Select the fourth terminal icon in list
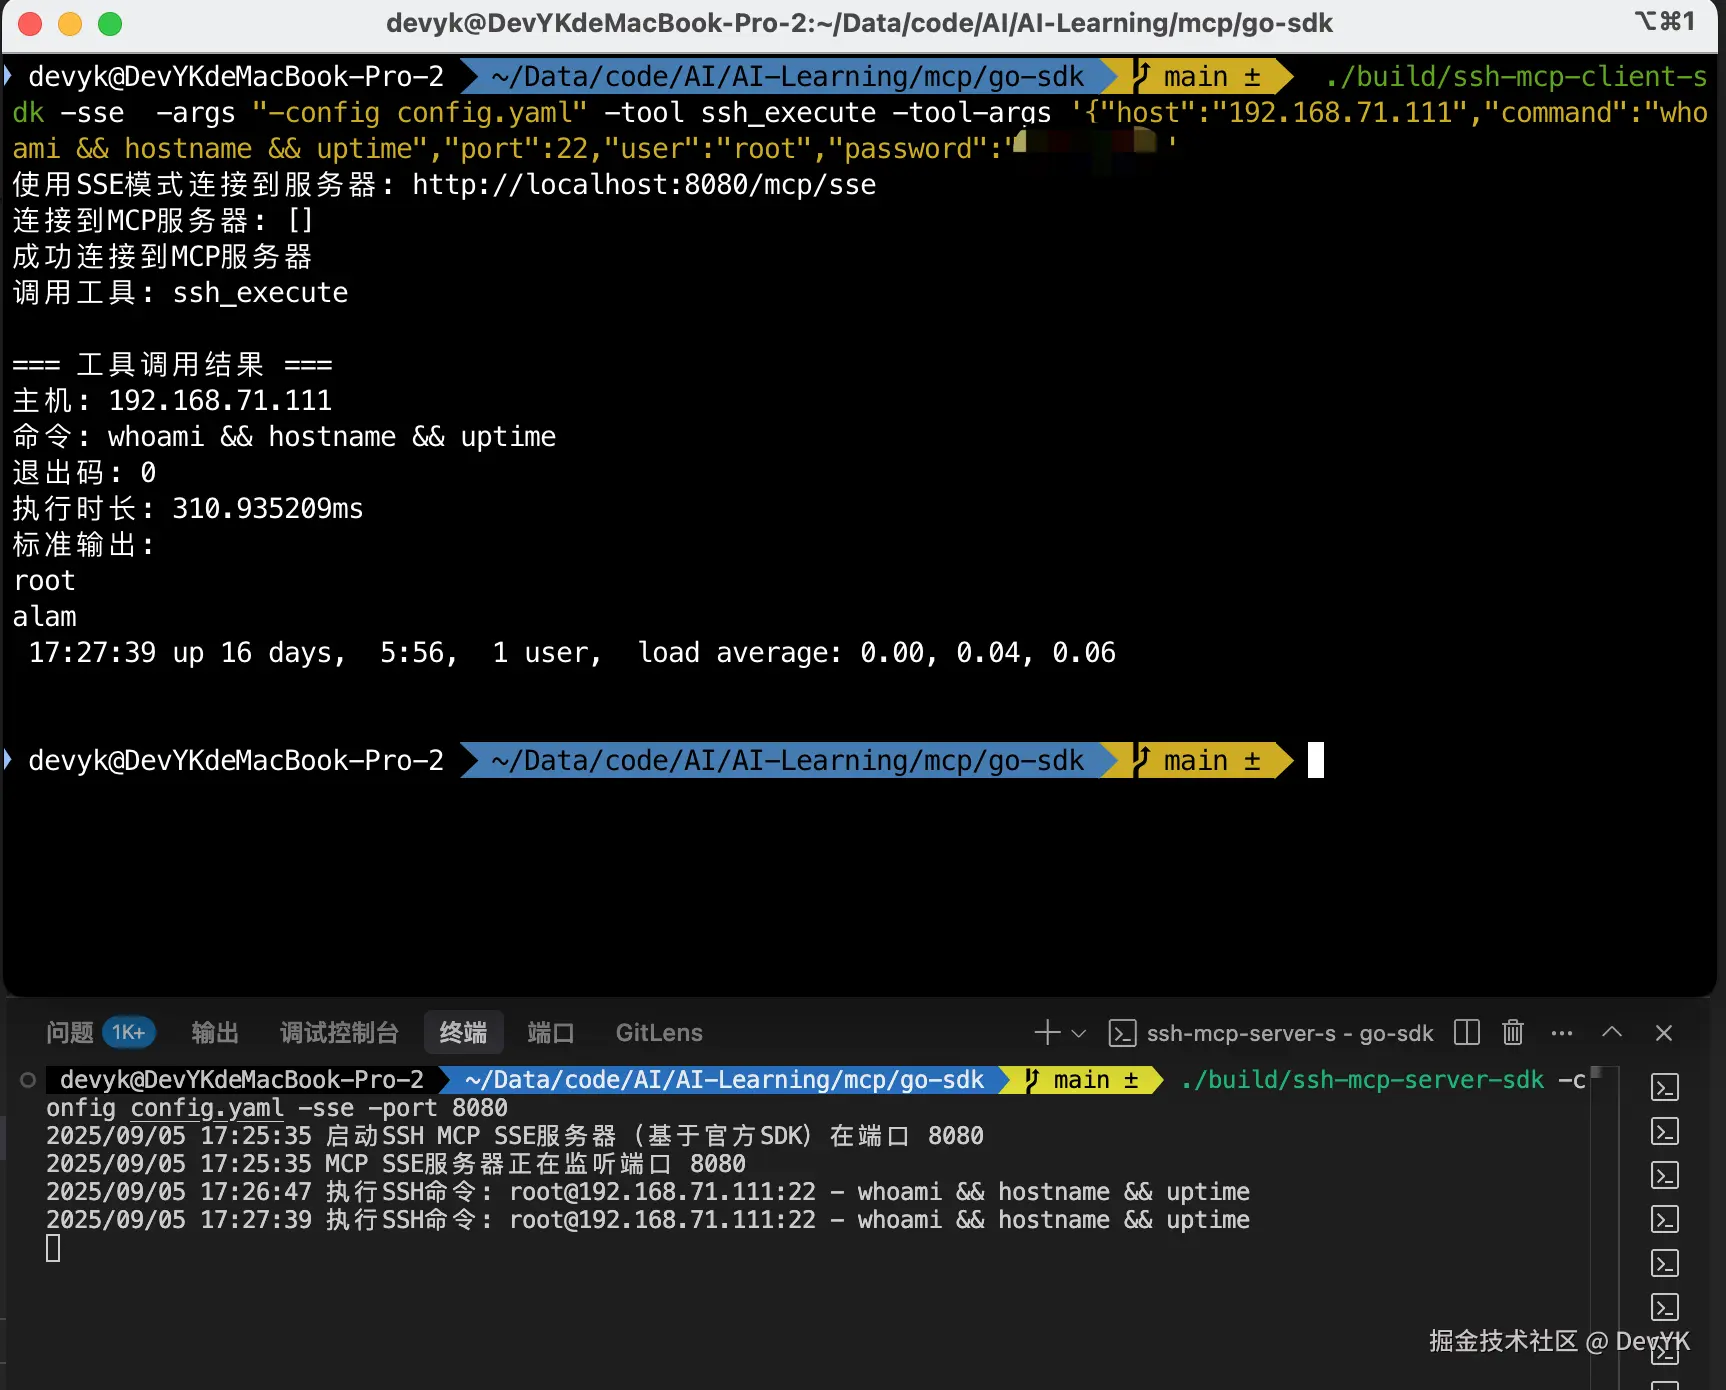 click(x=1665, y=1219)
